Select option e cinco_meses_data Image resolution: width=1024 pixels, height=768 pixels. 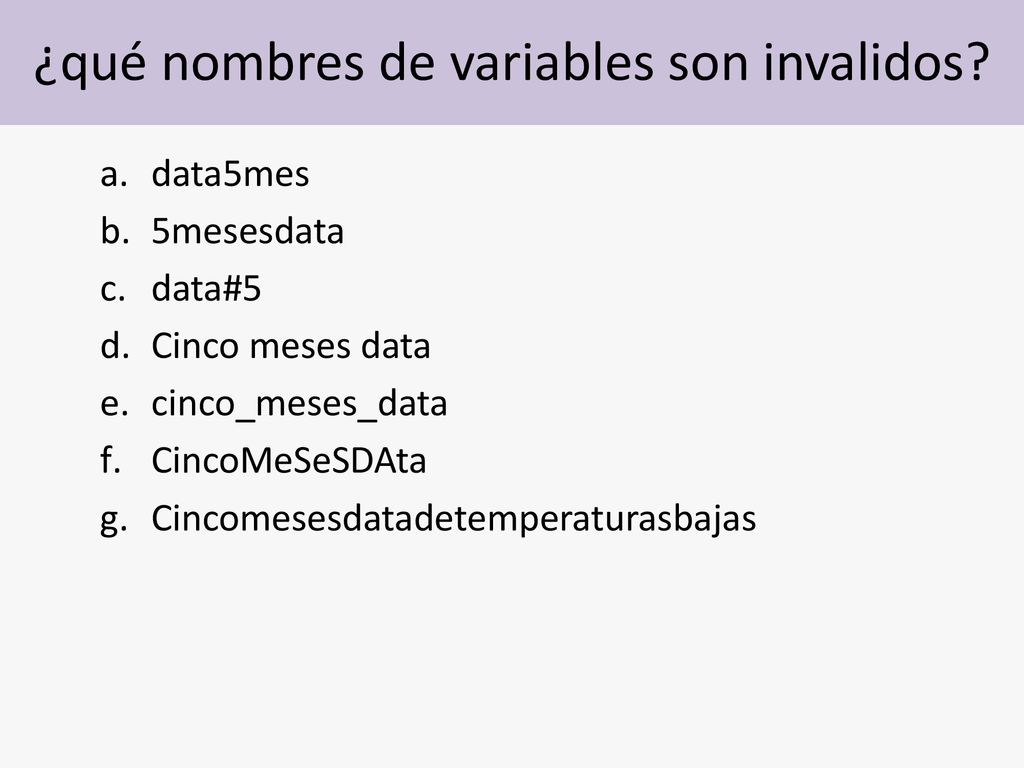coord(299,404)
